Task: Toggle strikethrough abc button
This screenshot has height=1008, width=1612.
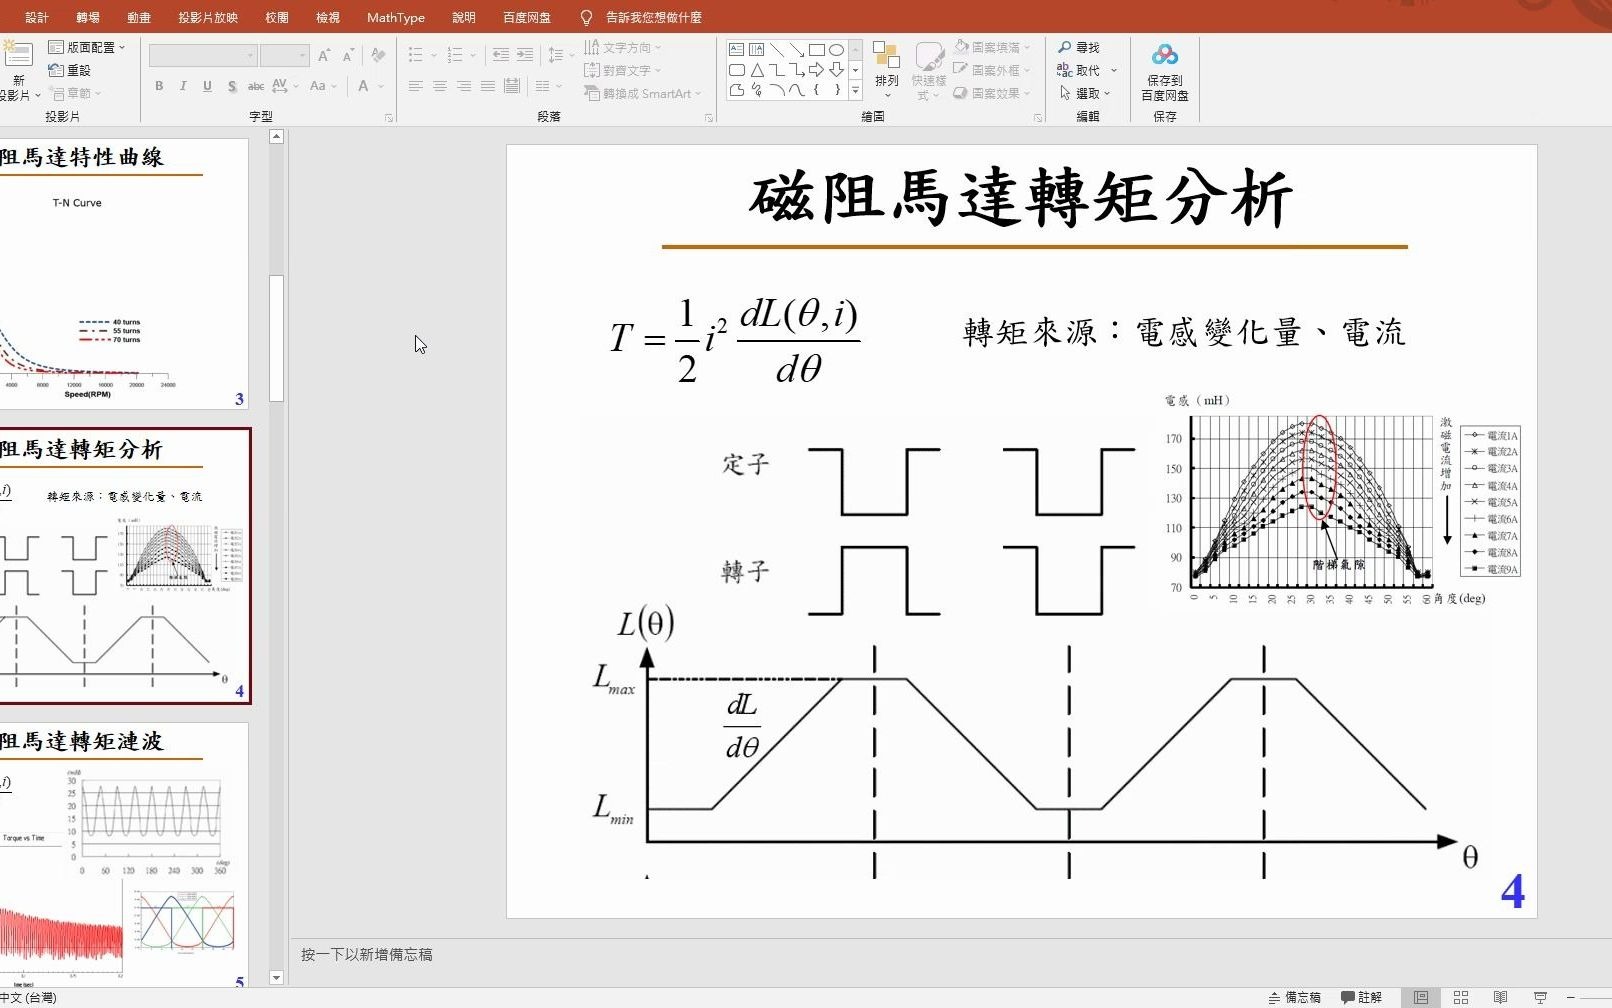Action: pyautogui.click(x=256, y=86)
